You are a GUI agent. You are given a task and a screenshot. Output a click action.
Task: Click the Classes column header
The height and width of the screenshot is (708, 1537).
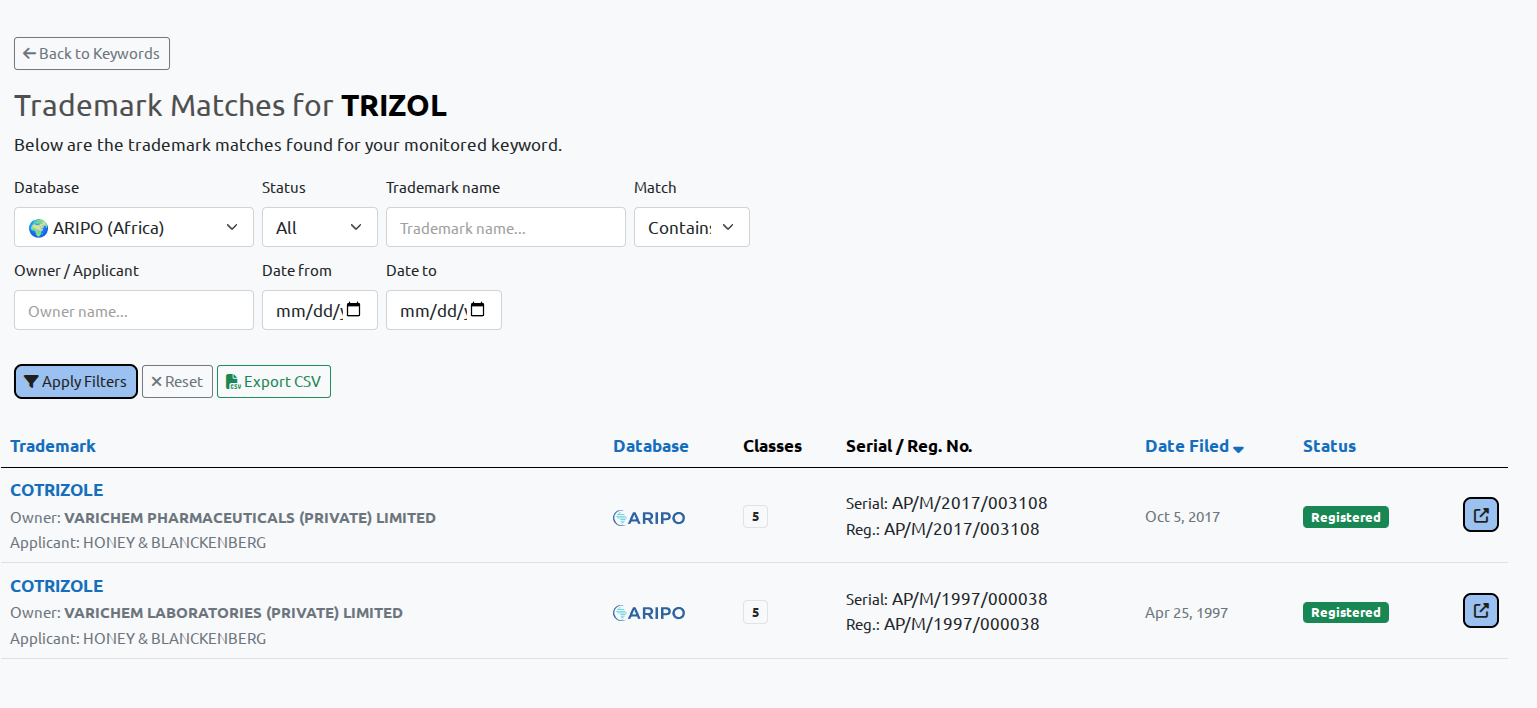(772, 446)
